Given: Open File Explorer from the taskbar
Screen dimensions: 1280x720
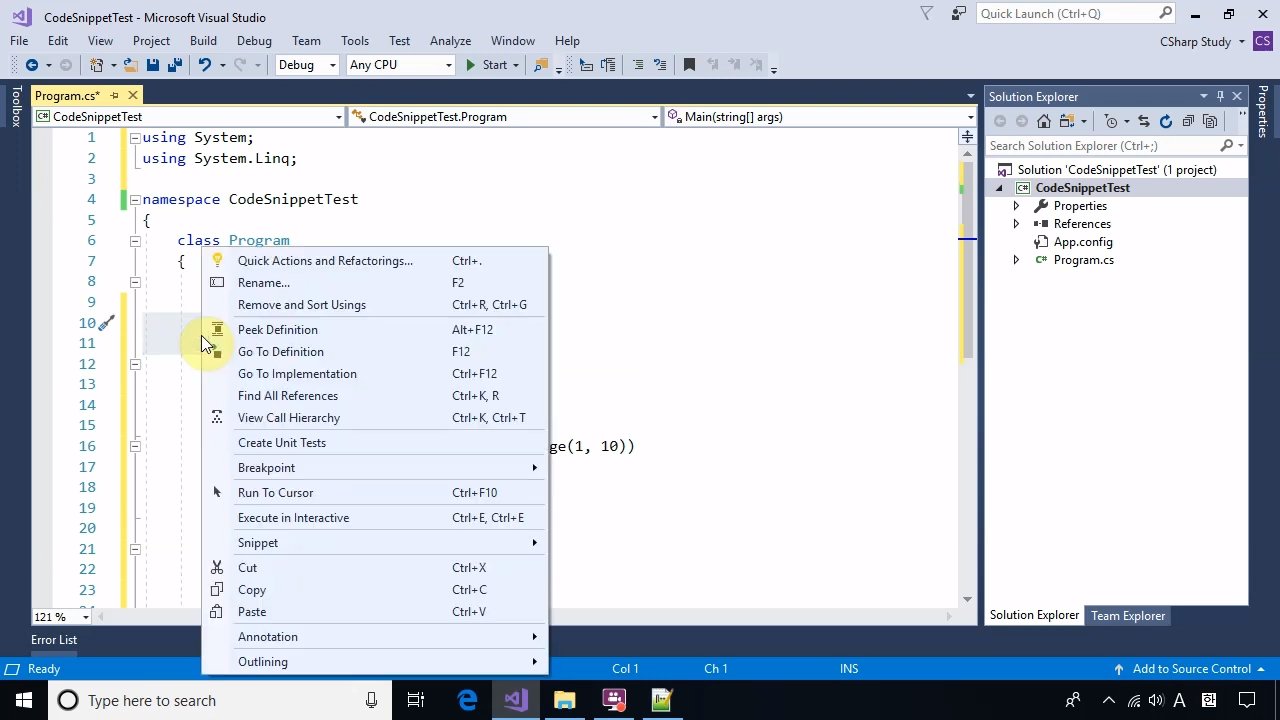Looking at the screenshot, I should [x=565, y=700].
